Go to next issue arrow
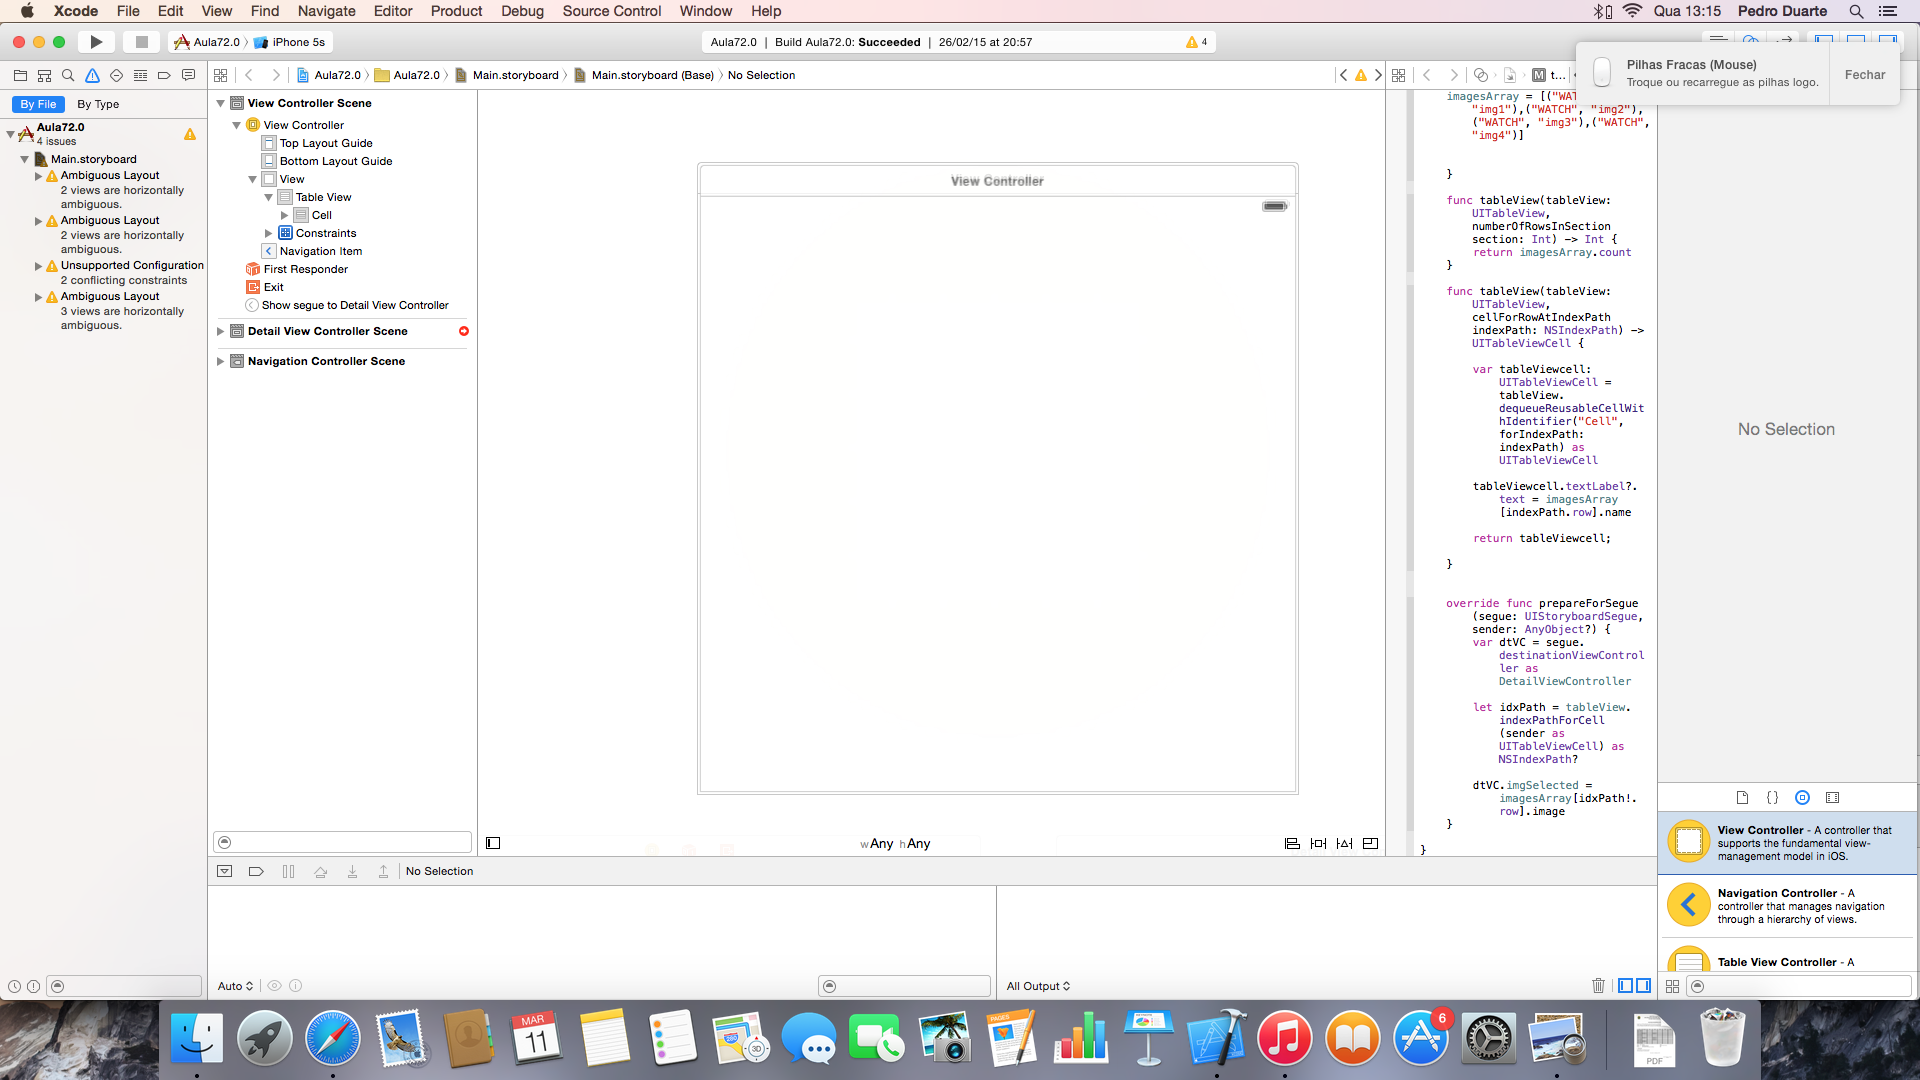1920x1080 pixels. coord(1378,75)
